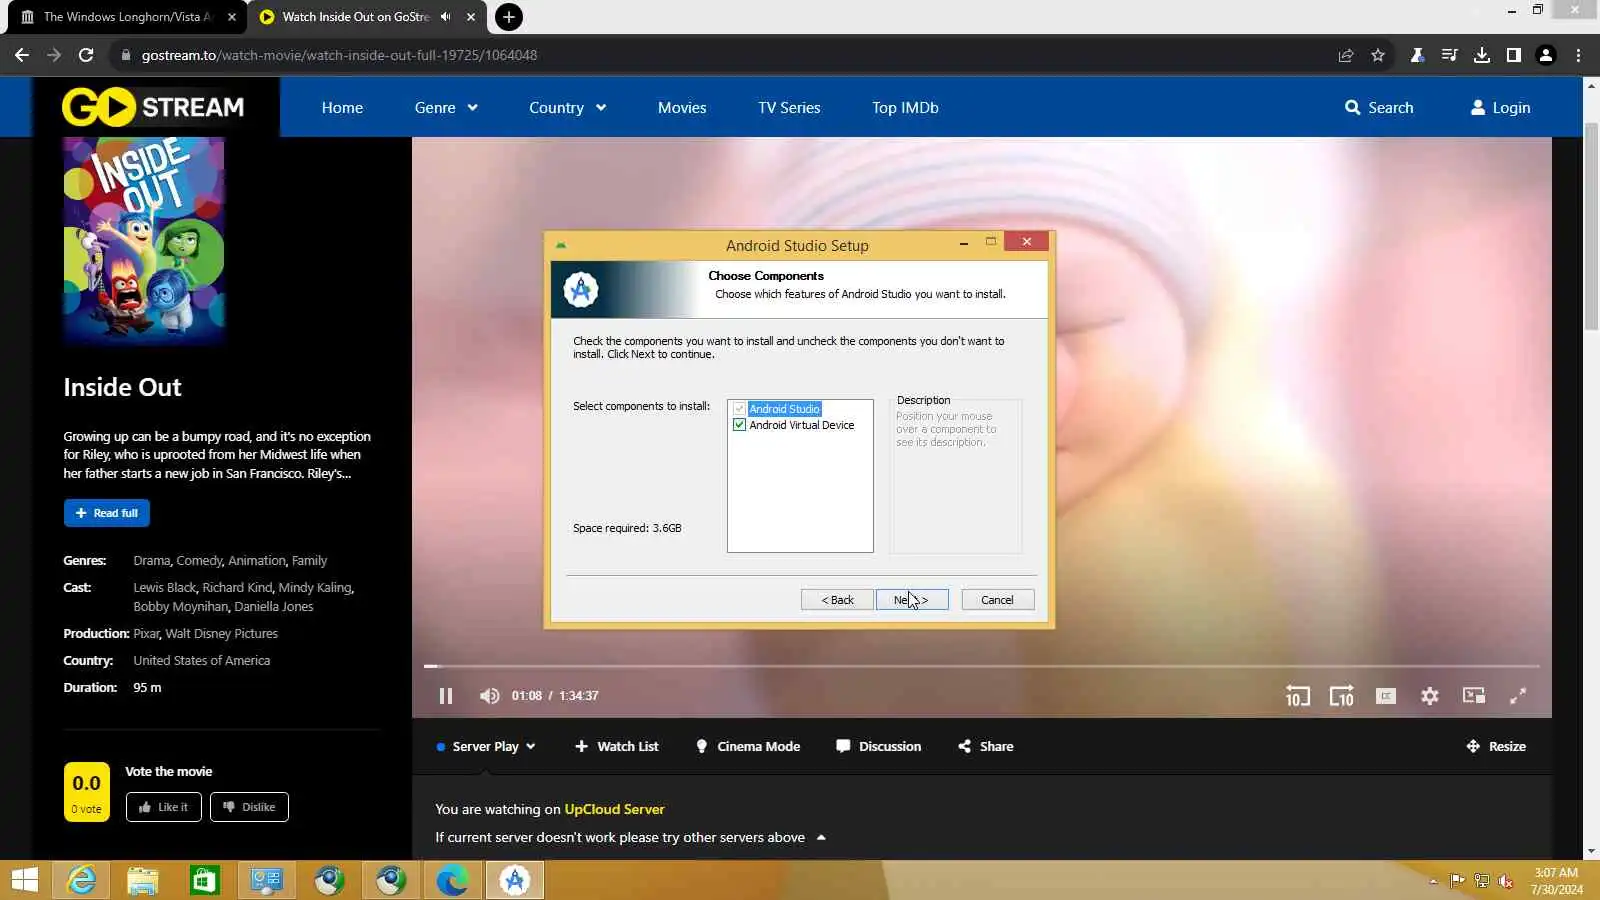This screenshot has height=900, width=1600.
Task: Toggle the browser side panel
Action: coord(1514,55)
